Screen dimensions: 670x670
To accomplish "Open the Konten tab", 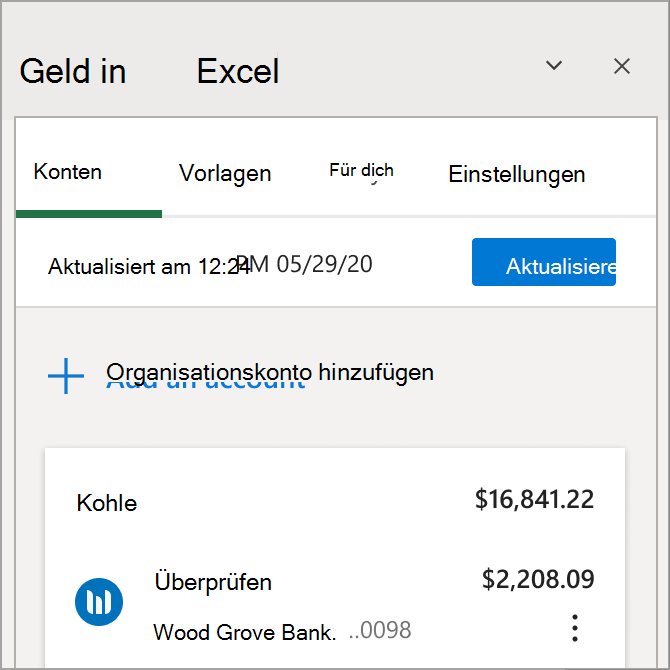I will pos(68,172).
